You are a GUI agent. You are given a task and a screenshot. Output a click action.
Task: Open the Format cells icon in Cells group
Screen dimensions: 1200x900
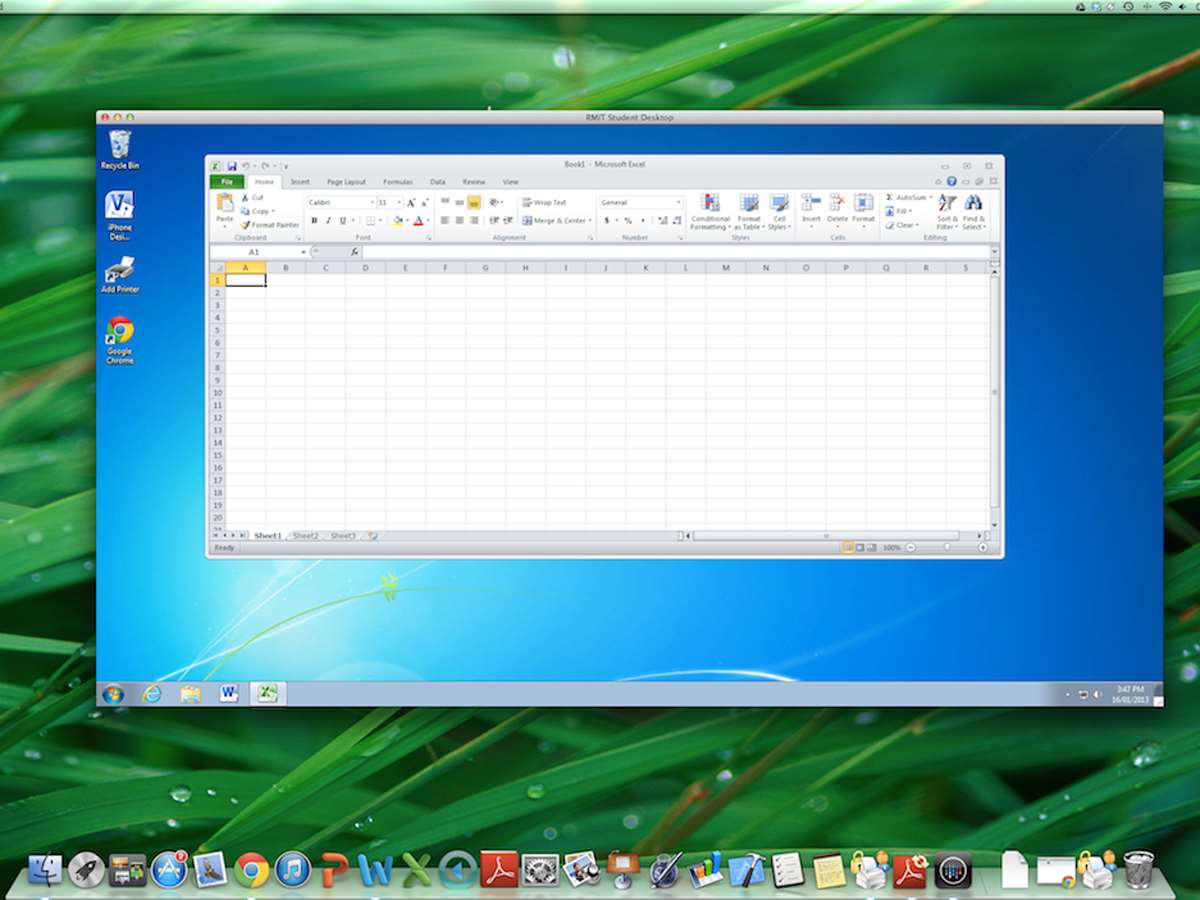864,202
